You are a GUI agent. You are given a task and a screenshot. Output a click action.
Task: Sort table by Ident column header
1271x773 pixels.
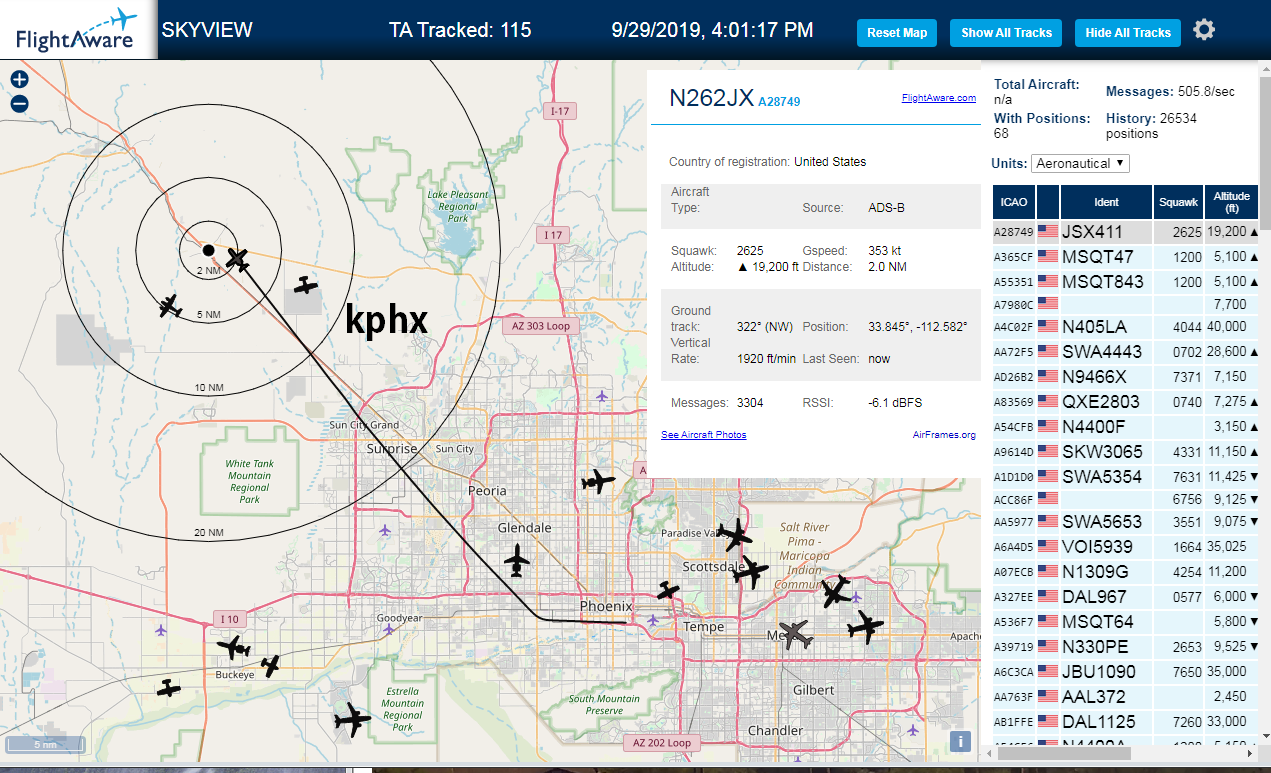(x=1106, y=201)
